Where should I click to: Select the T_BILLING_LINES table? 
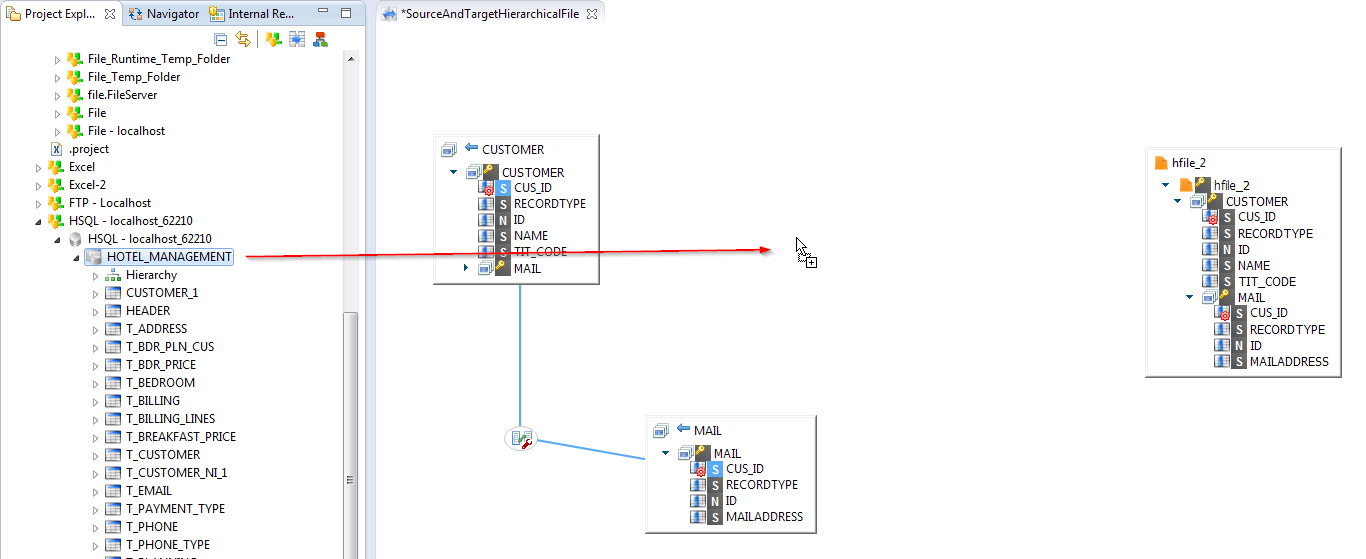click(170, 419)
